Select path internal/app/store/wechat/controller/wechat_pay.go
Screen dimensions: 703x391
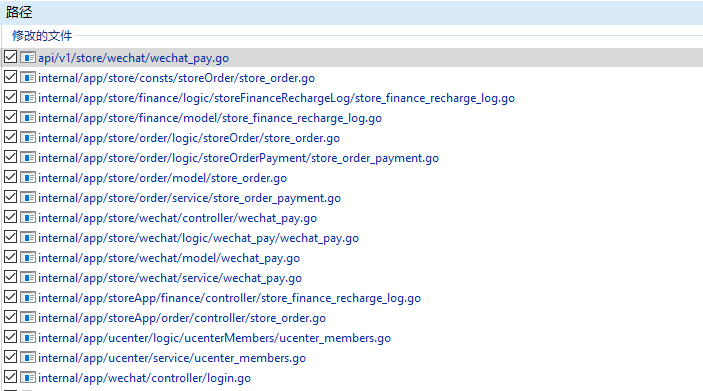(178, 218)
